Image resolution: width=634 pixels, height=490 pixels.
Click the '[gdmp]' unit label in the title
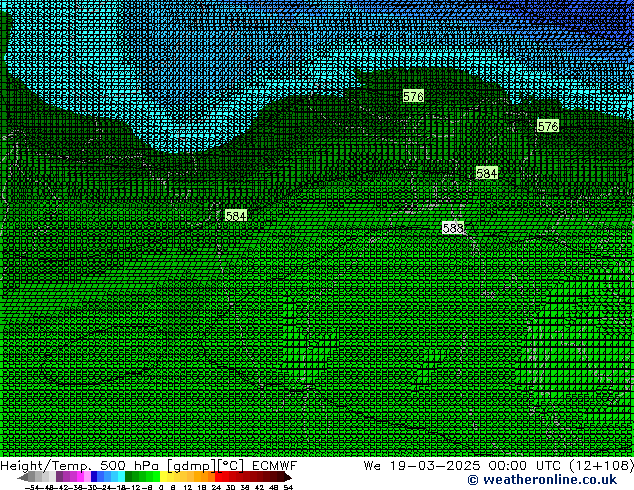(x=191, y=466)
